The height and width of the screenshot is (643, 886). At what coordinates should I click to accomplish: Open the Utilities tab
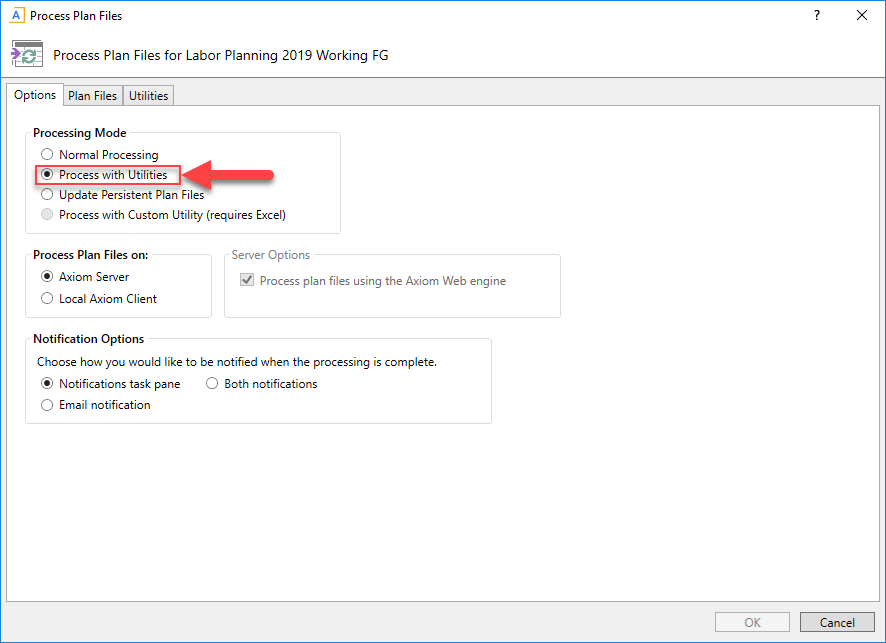[x=148, y=96]
